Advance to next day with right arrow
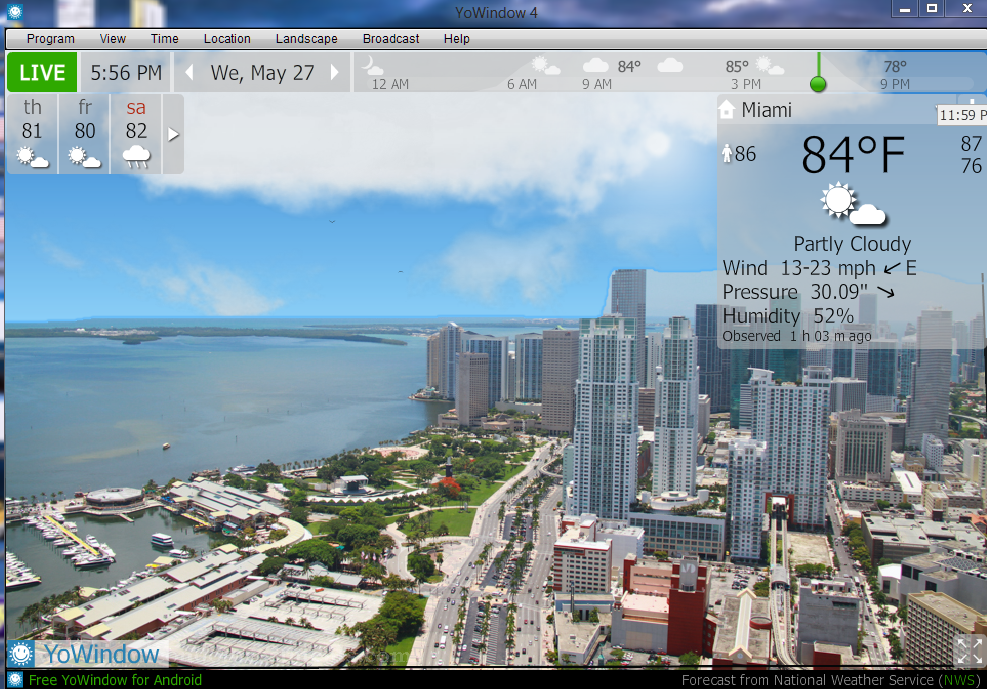This screenshot has width=987, height=689. coord(335,73)
